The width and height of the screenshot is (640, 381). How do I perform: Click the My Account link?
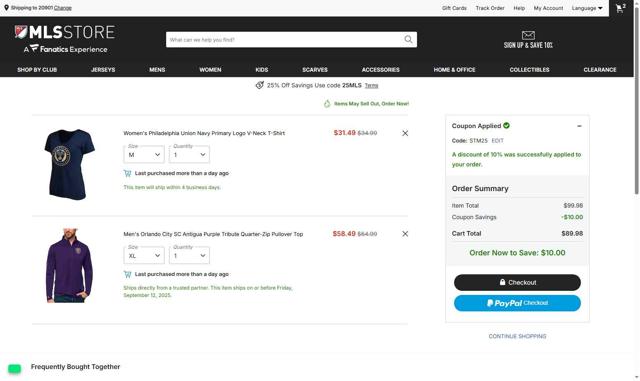pos(548,8)
